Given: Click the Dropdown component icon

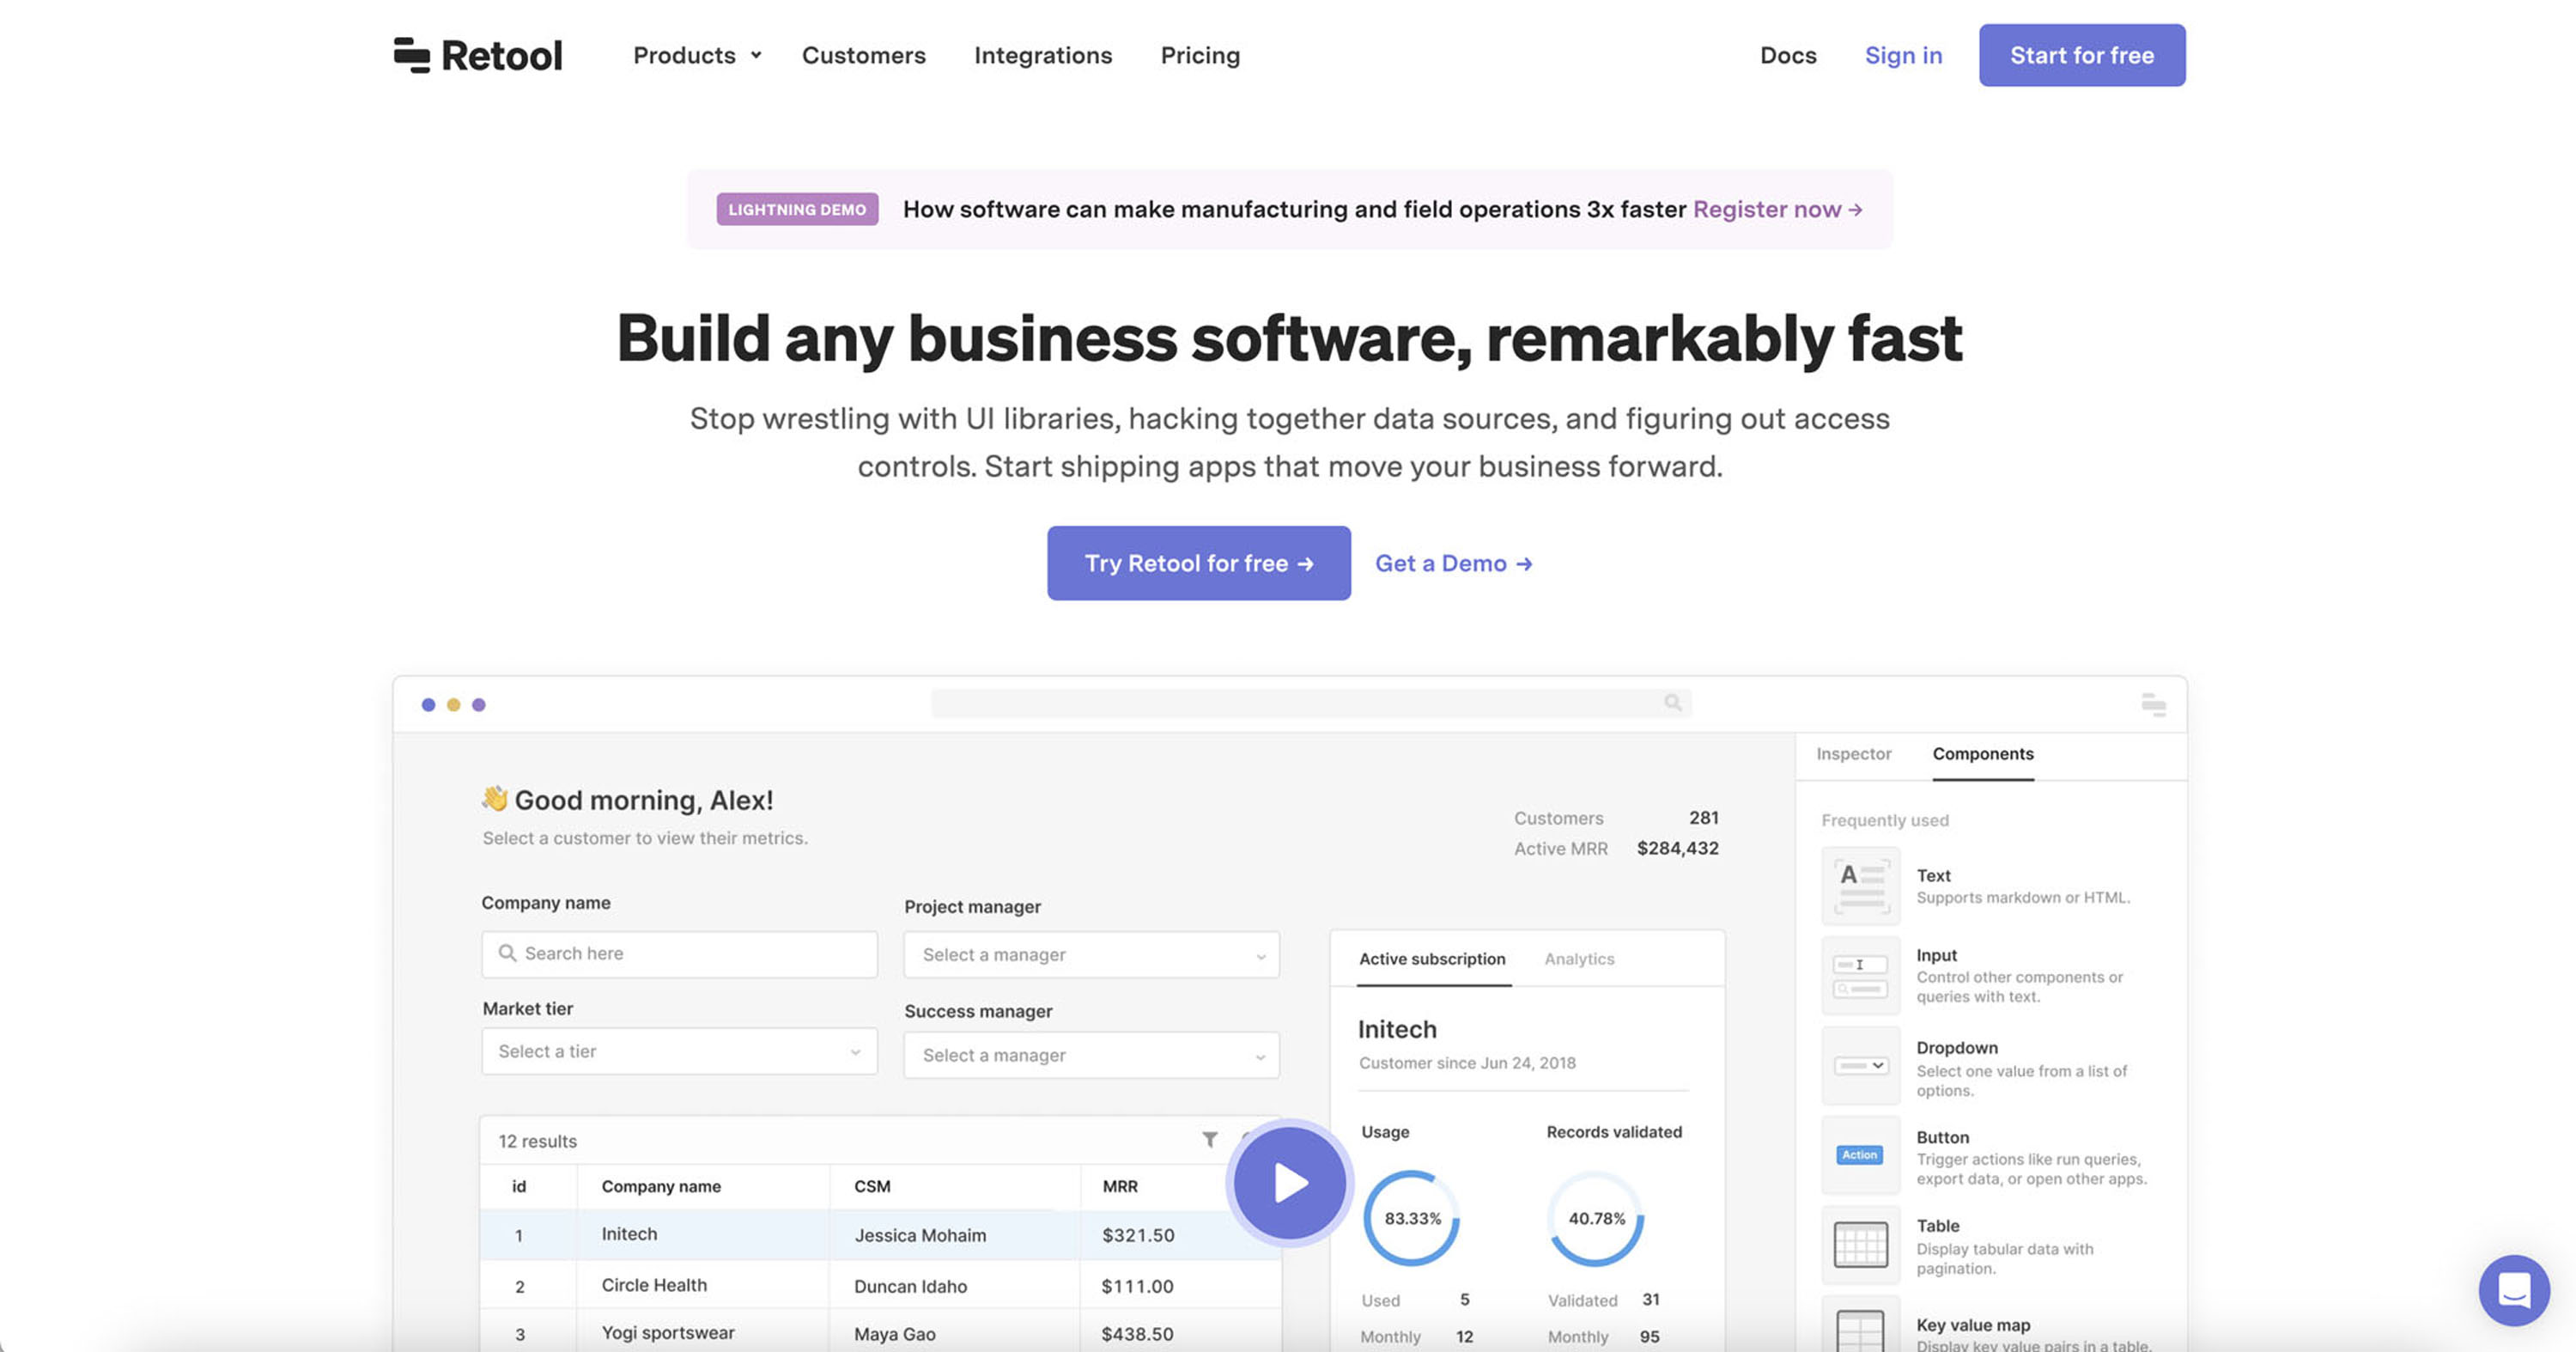Looking at the screenshot, I should coord(1860,1066).
